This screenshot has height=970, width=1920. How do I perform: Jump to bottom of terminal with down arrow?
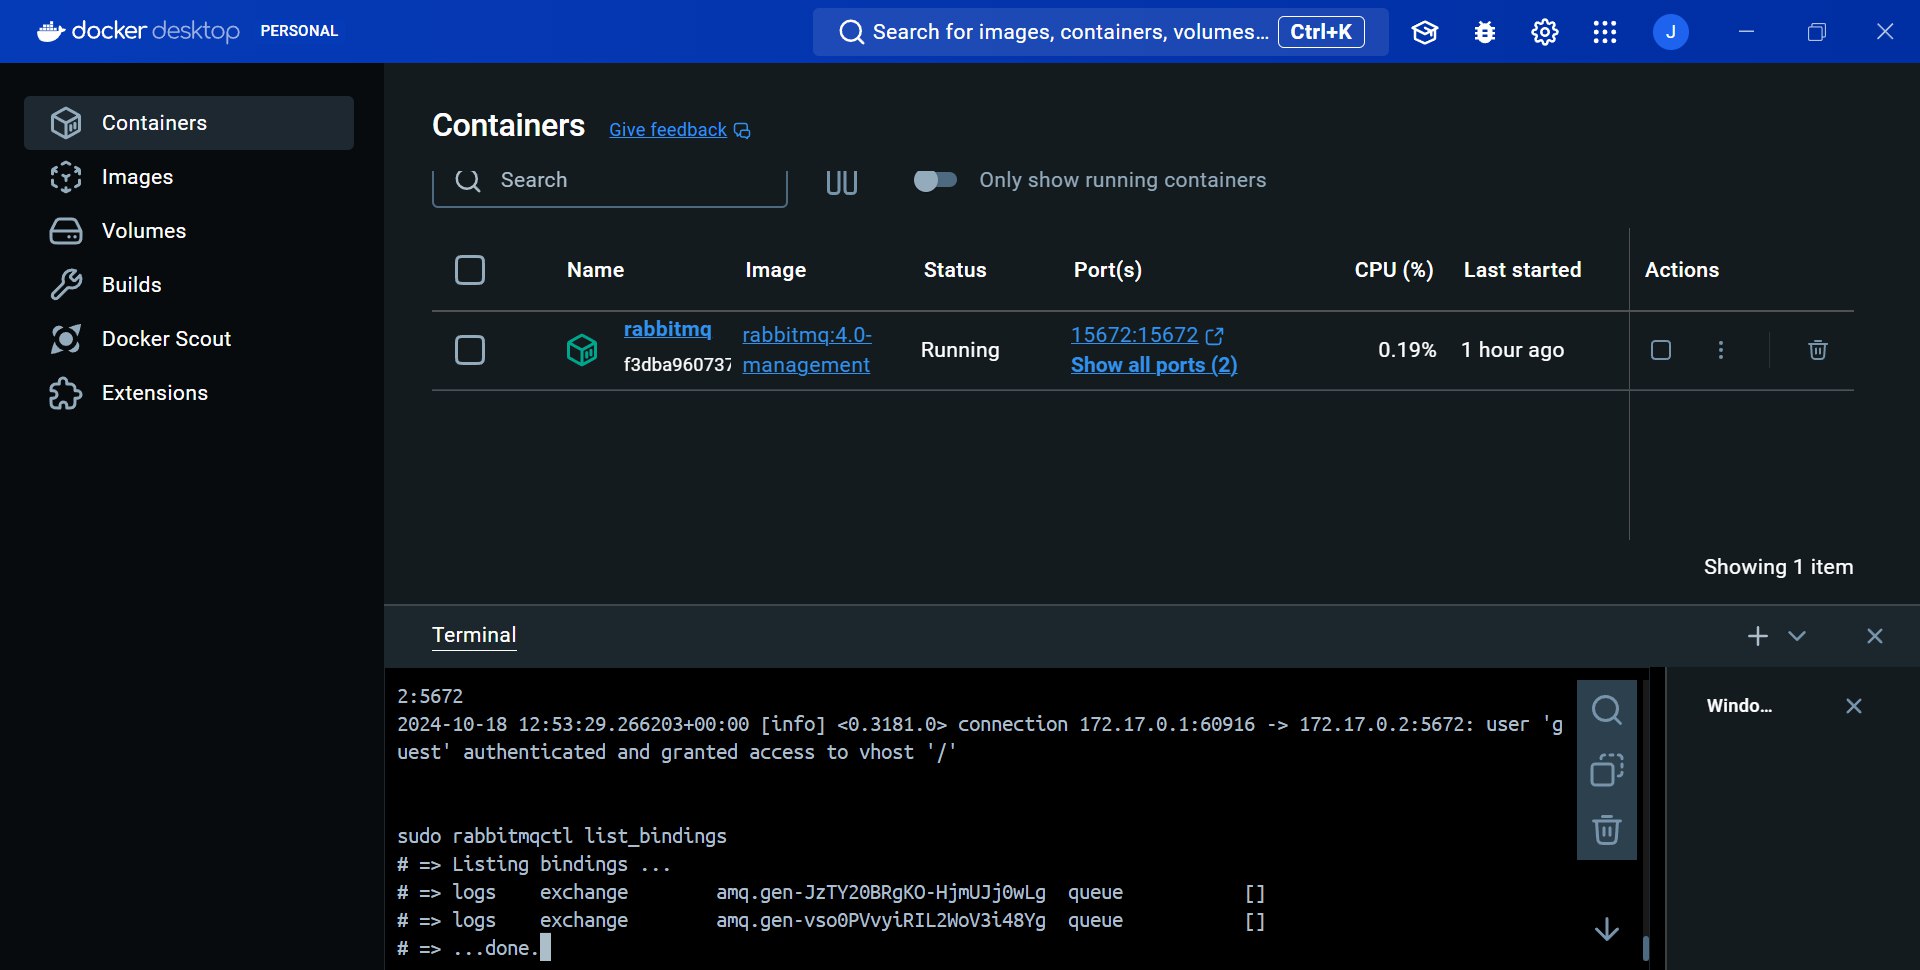coord(1607,929)
